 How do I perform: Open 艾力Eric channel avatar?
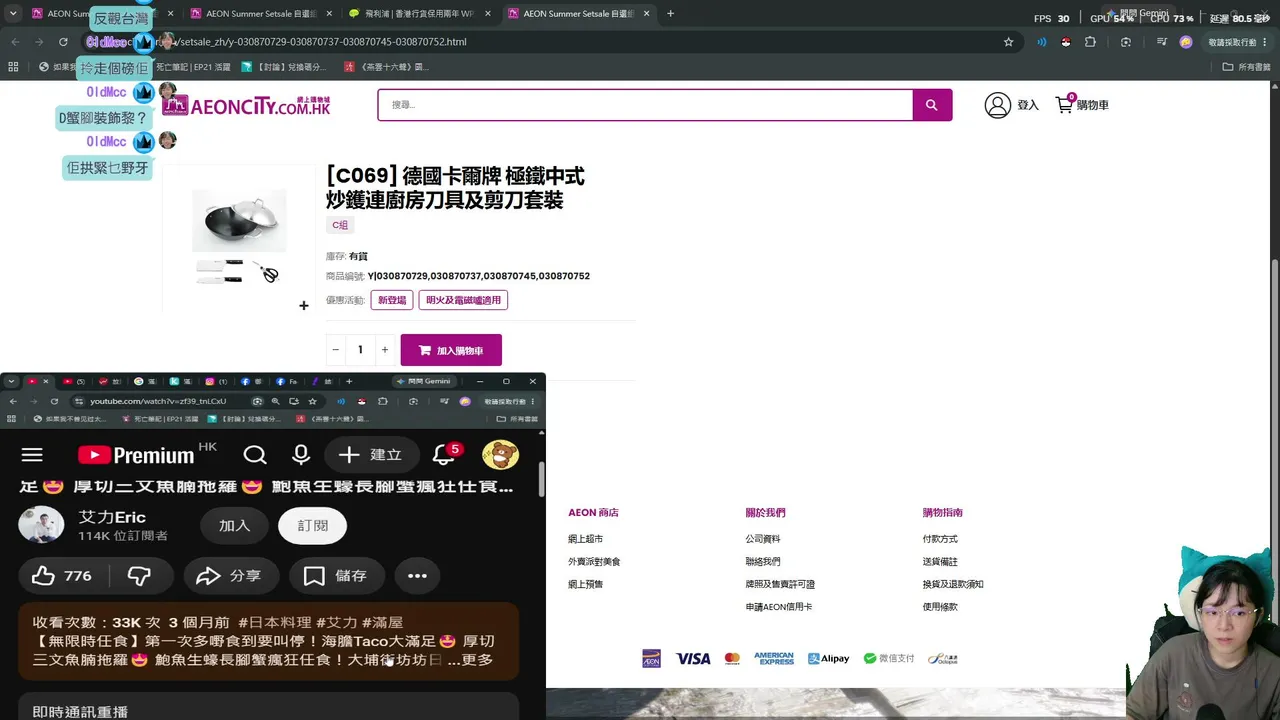(x=41, y=525)
